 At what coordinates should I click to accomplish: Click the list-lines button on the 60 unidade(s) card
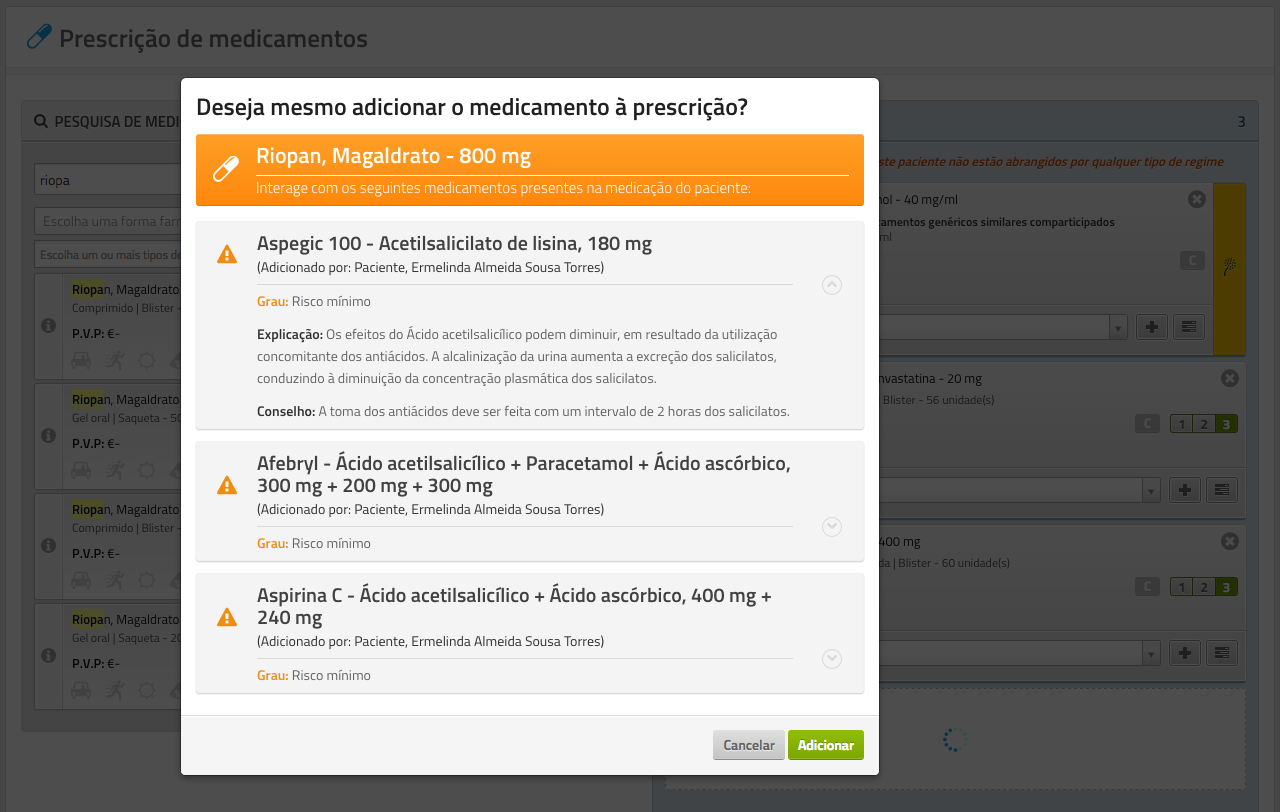(x=1221, y=653)
